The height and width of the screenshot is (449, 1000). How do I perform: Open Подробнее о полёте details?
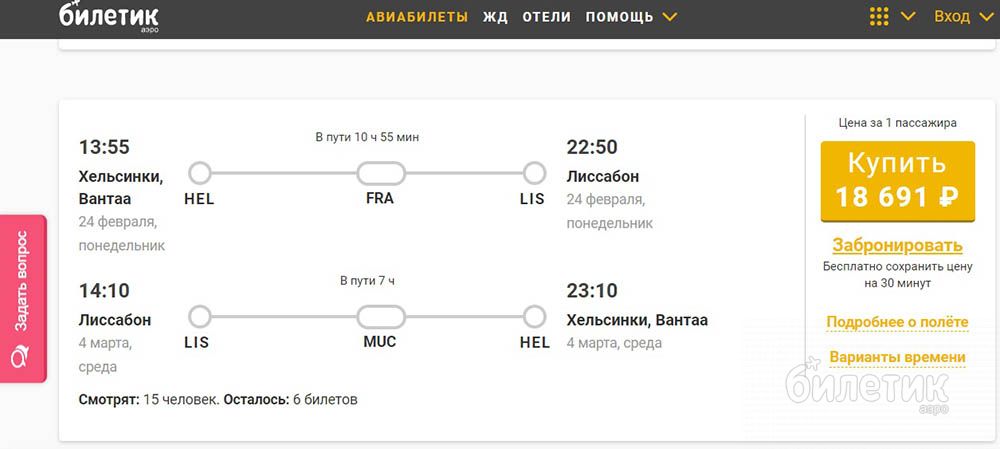(x=897, y=322)
